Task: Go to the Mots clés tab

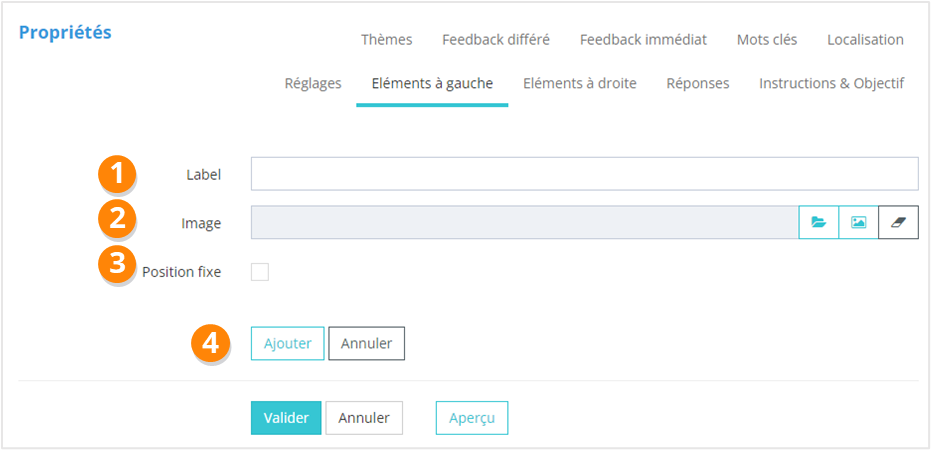Action: 767,40
